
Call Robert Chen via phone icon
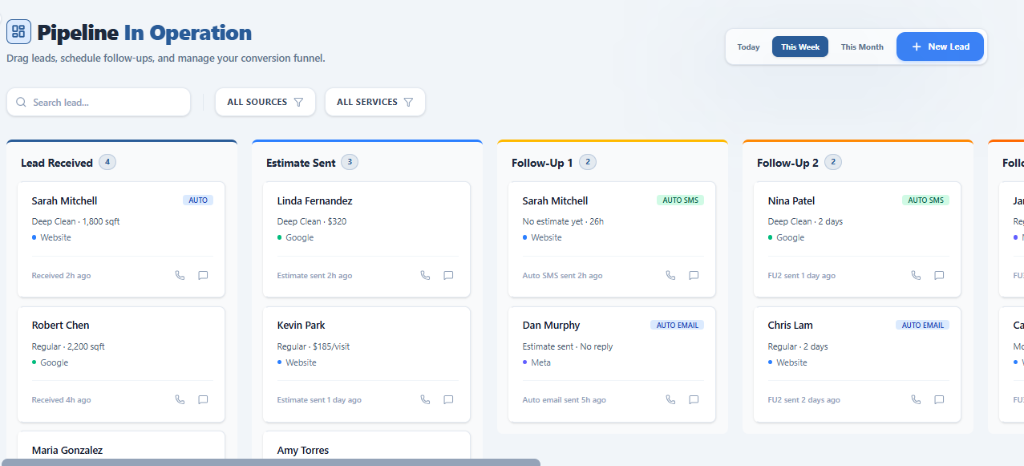click(180, 399)
